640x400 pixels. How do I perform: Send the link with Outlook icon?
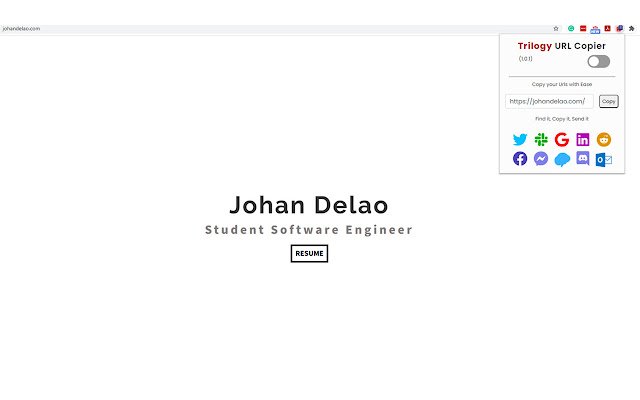click(x=604, y=160)
